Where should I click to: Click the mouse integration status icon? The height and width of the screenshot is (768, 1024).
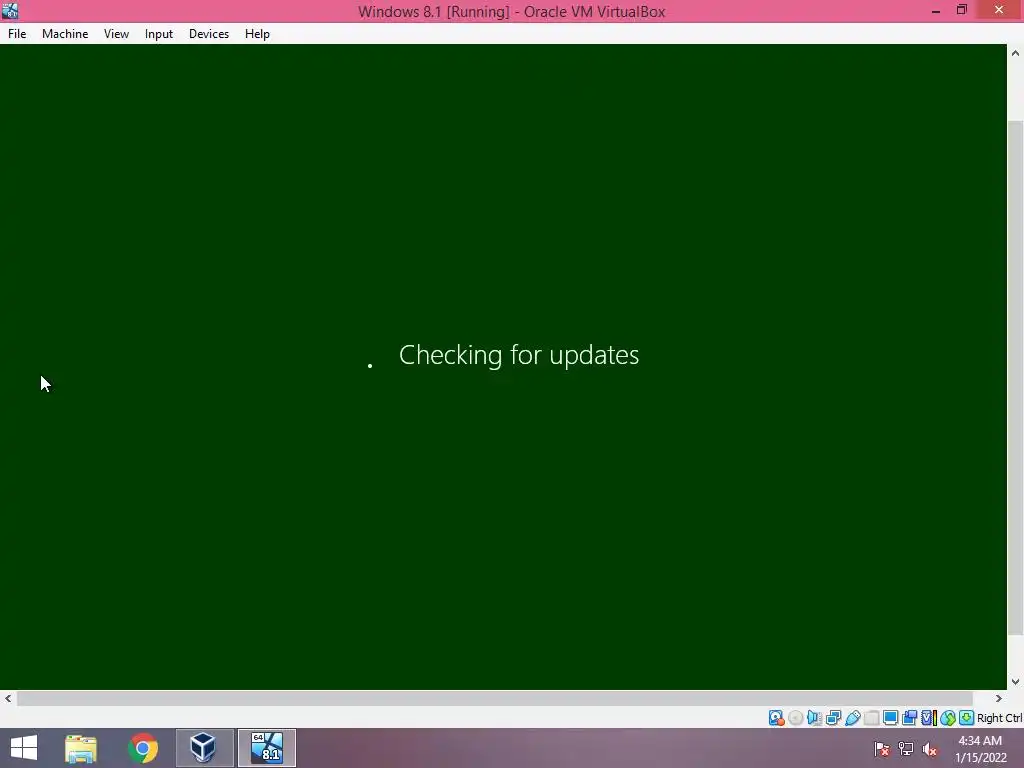(x=948, y=718)
